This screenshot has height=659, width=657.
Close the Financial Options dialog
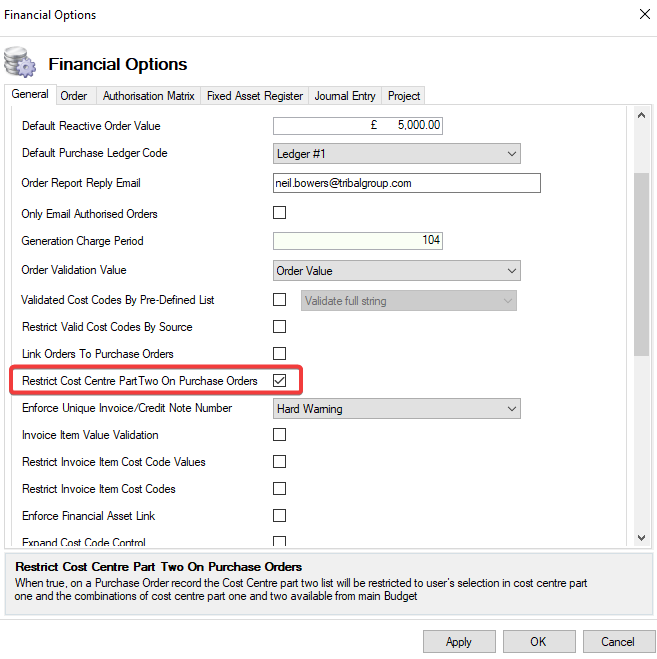[642, 15]
